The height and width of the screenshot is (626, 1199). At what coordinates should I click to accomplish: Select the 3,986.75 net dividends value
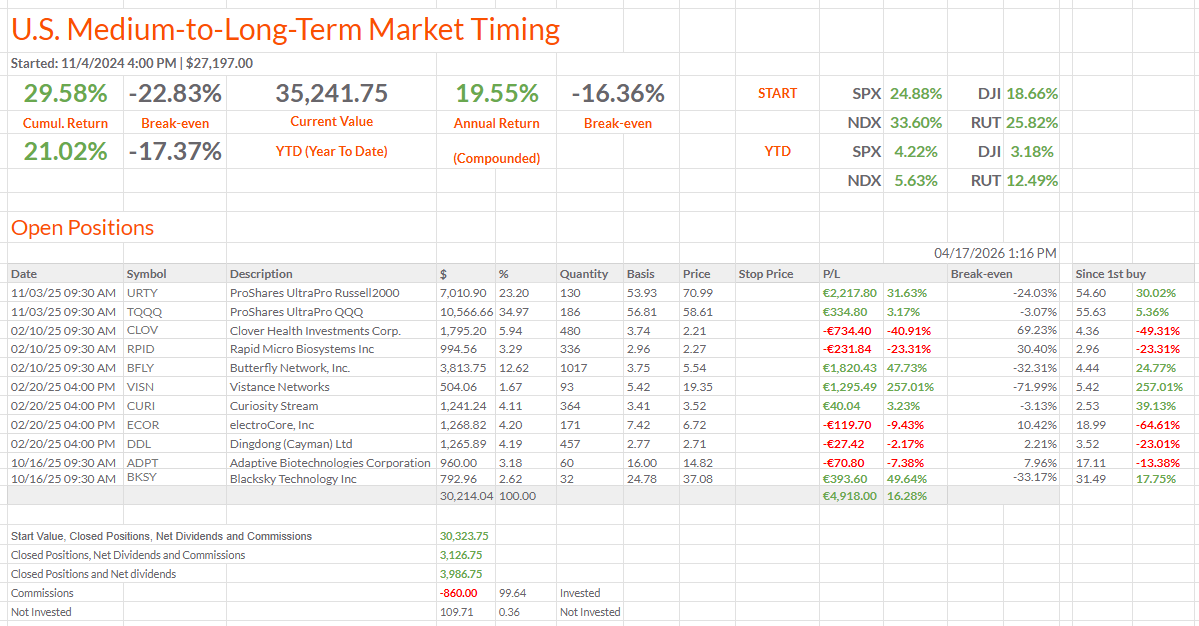pos(460,574)
